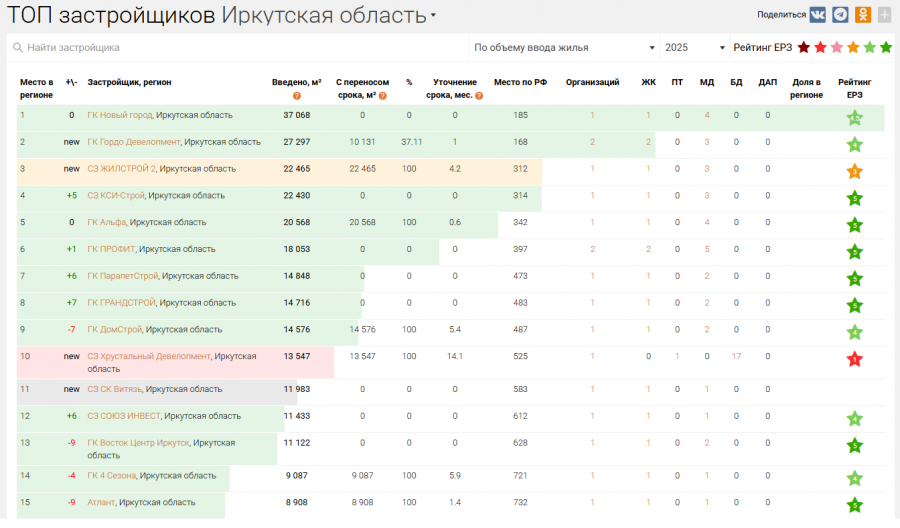Click help icon under 'Введено, м²'
This screenshot has width=900, height=528.
click(297, 96)
